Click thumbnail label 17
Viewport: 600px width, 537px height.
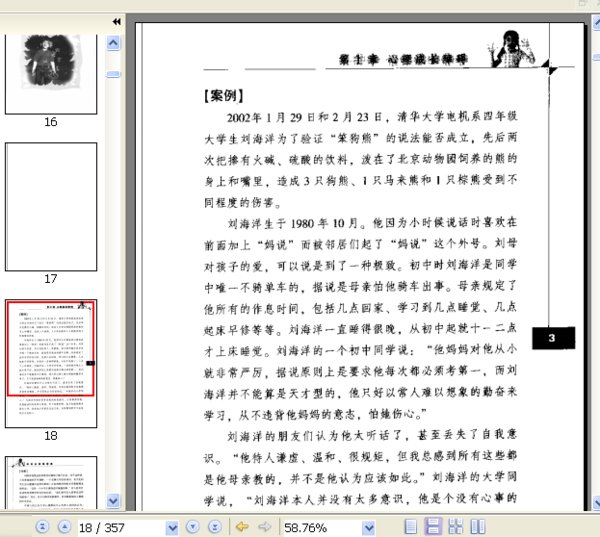click(51, 279)
